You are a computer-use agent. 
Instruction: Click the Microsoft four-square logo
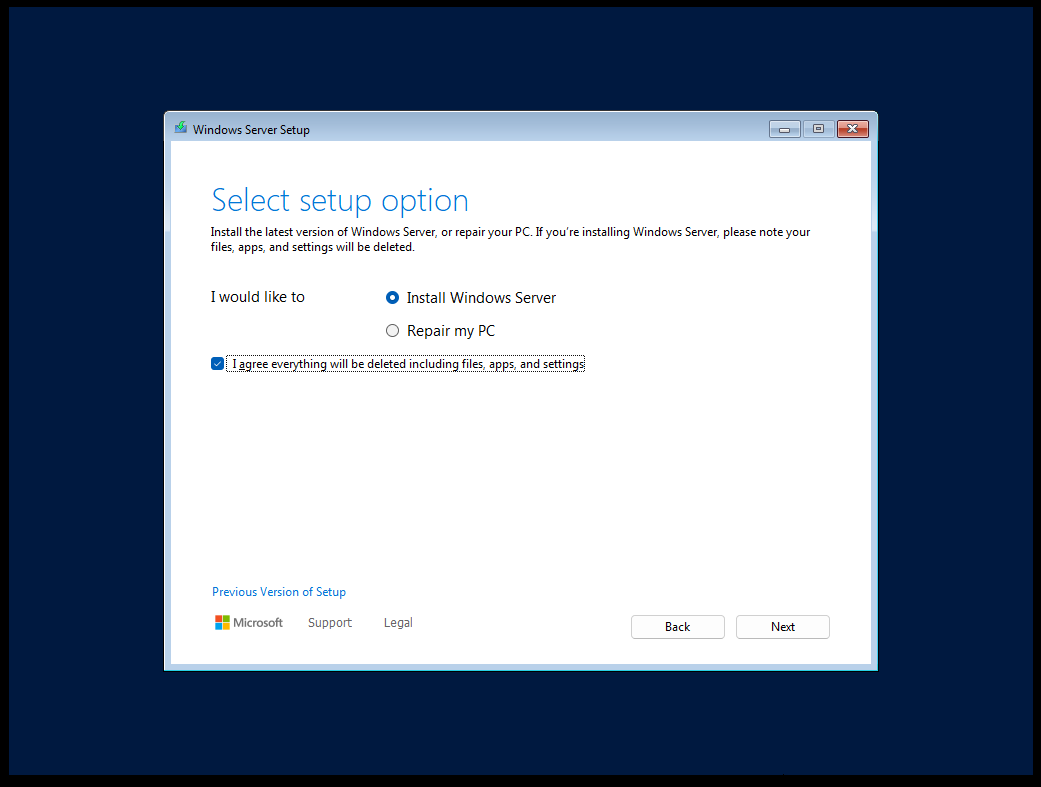coord(222,623)
